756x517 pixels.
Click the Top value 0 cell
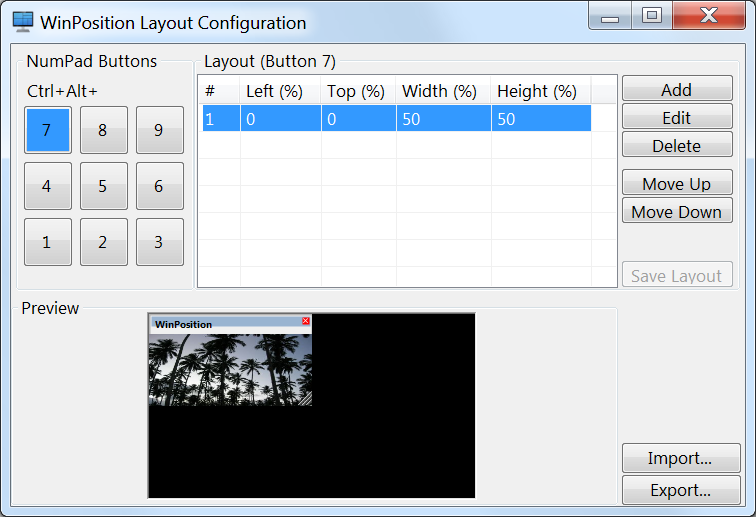pyautogui.click(x=359, y=118)
